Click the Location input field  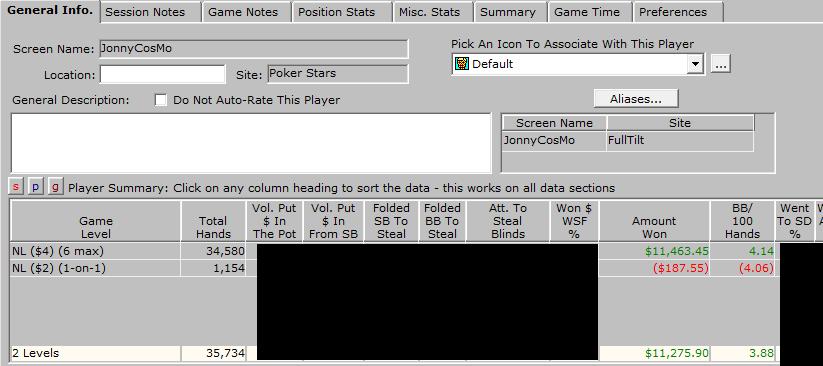point(163,74)
